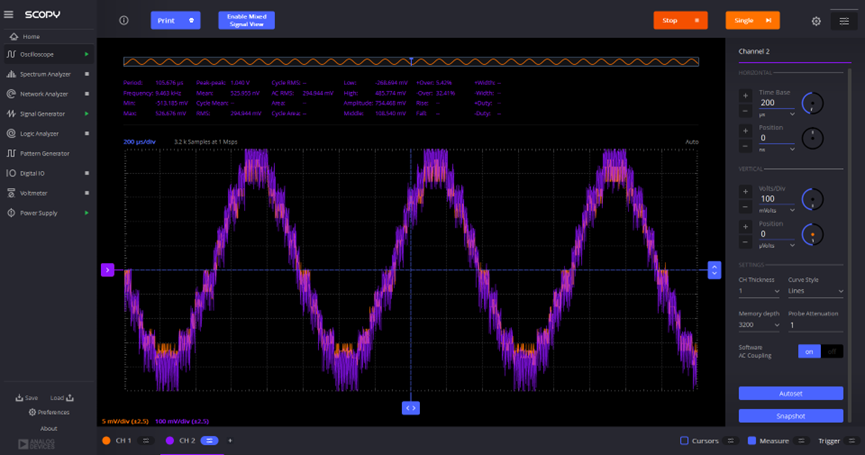This screenshot has height=455, width=865.
Task: Click the Save session button
Action: tap(26, 398)
